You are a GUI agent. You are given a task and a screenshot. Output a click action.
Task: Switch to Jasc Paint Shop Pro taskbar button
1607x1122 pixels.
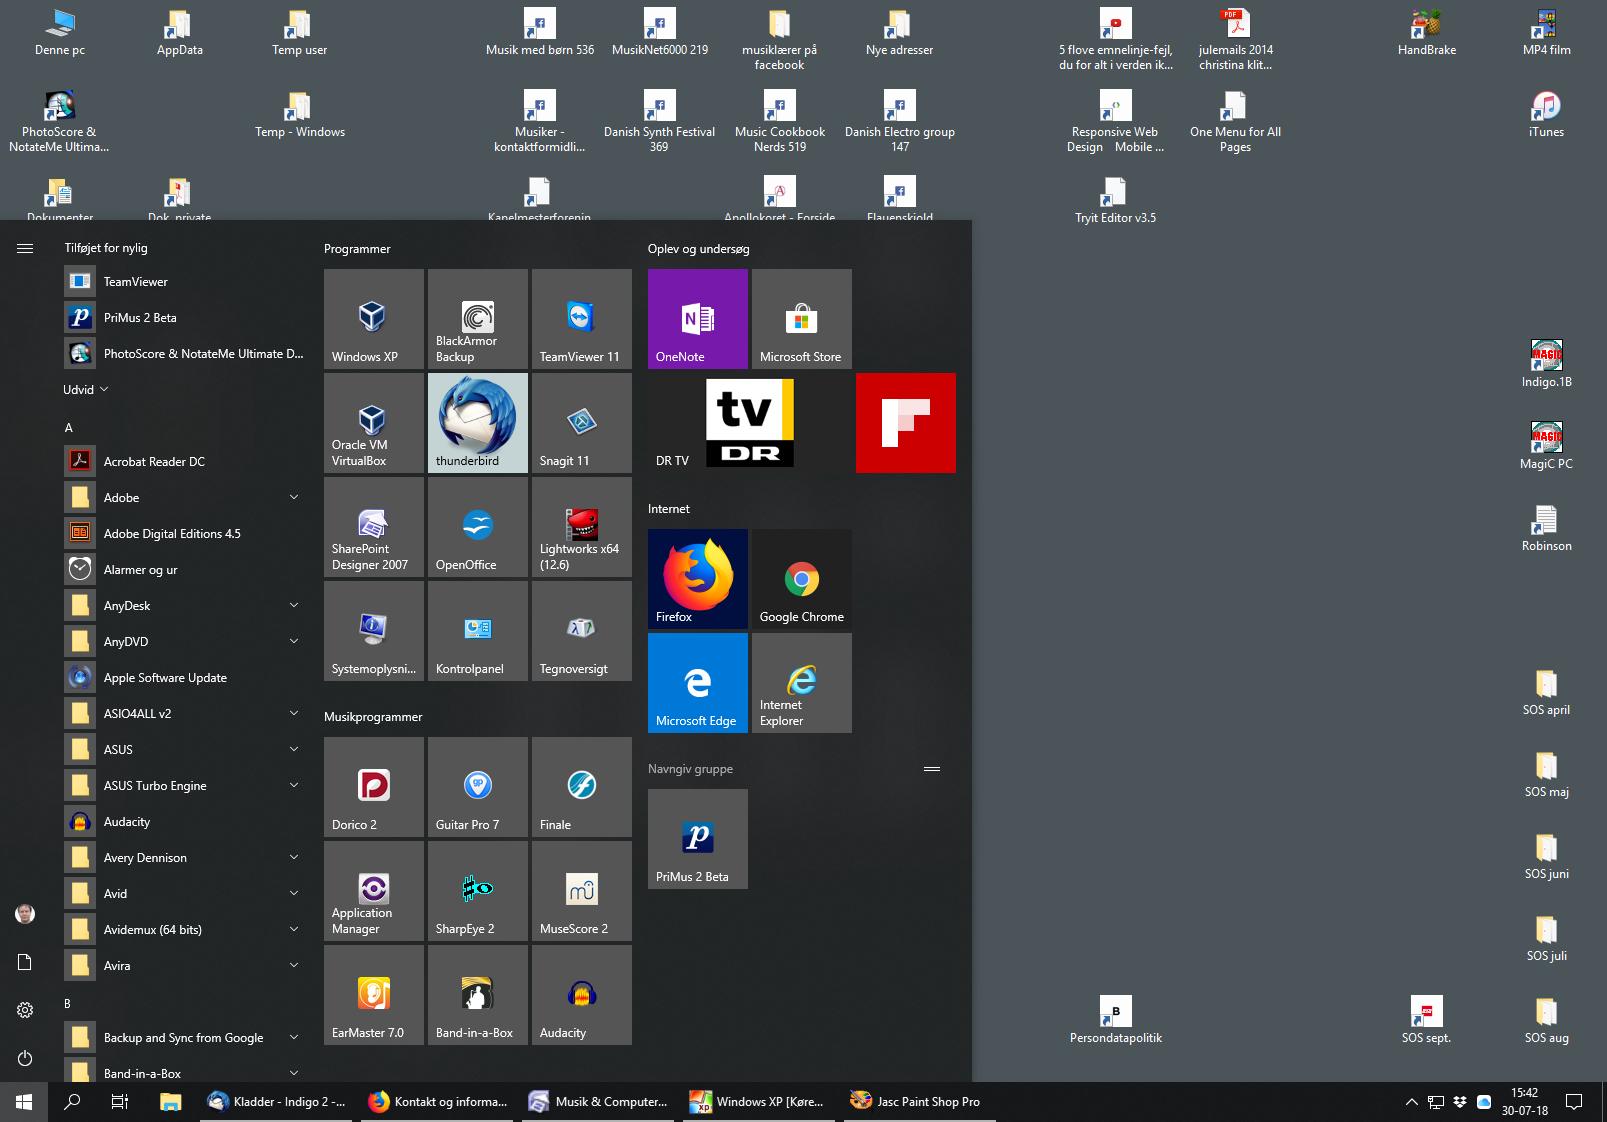point(922,1102)
